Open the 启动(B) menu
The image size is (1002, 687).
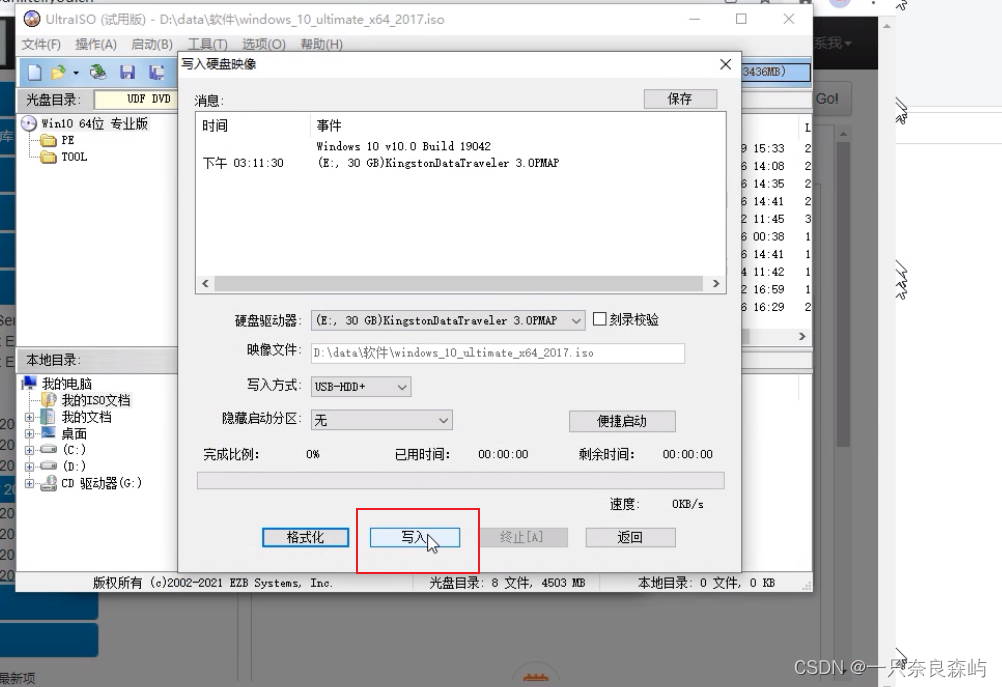click(x=152, y=44)
